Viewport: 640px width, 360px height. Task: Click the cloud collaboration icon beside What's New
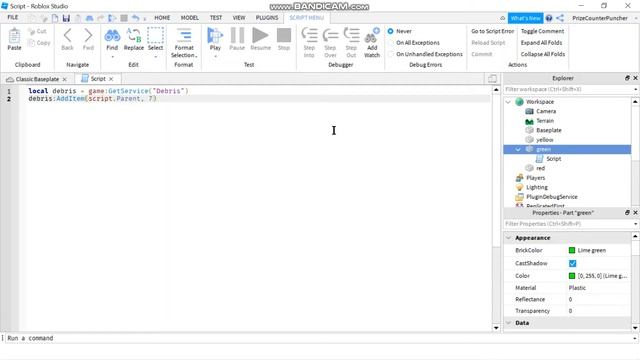point(502,18)
